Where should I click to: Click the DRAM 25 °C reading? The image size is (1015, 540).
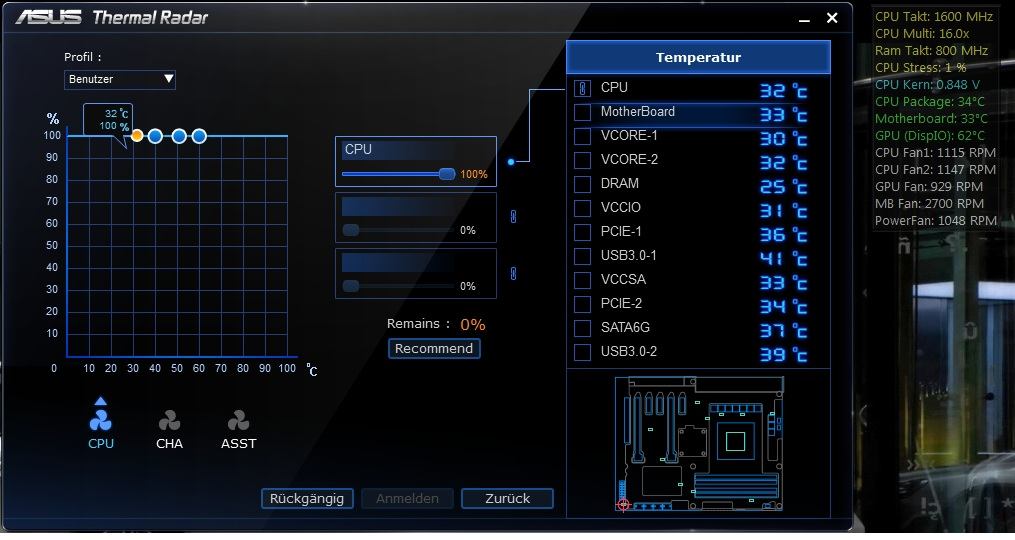[x=783, y=187]
